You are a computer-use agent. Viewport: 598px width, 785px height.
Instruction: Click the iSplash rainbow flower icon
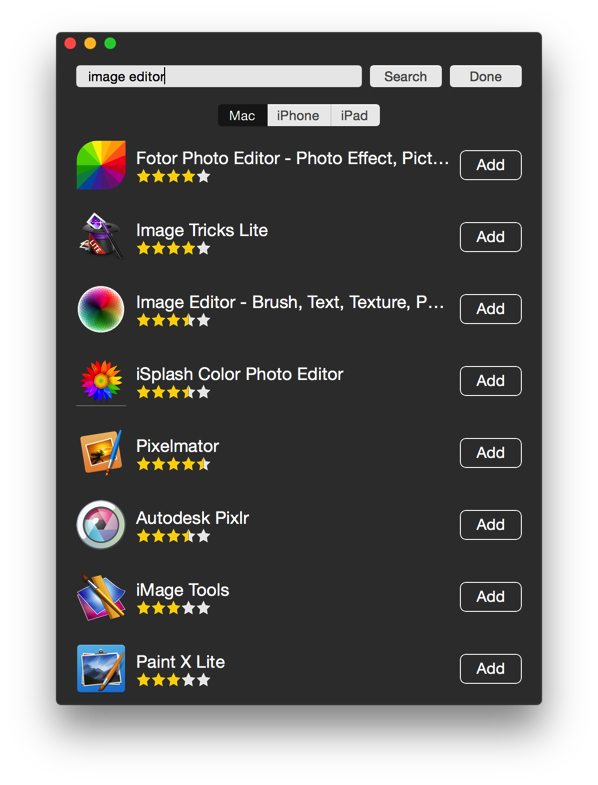coord(101,381)
